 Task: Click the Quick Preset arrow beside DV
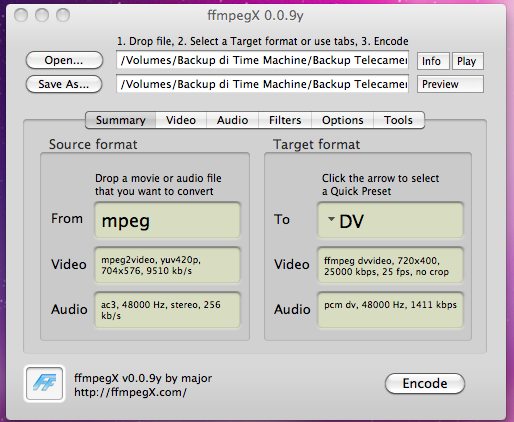coord(331,219)
